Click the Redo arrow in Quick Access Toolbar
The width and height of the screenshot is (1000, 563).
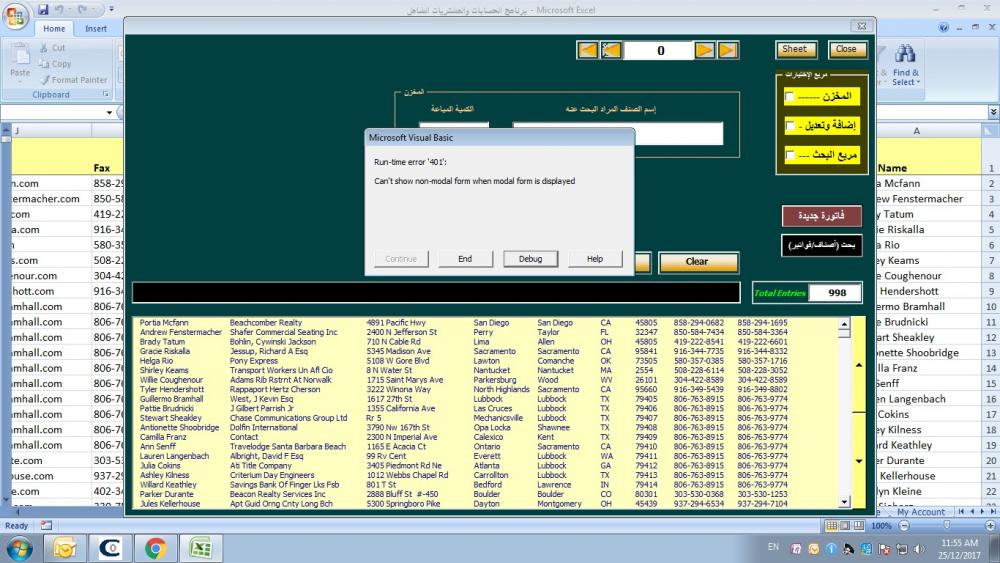pyautogui.click(x=82, y=10)
